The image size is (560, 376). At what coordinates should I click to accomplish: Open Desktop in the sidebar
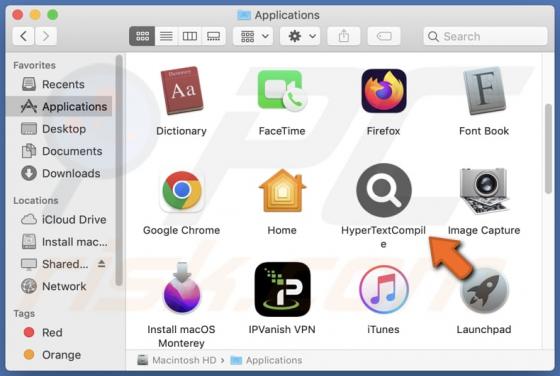pyautogui.click(x=60, y=129)
